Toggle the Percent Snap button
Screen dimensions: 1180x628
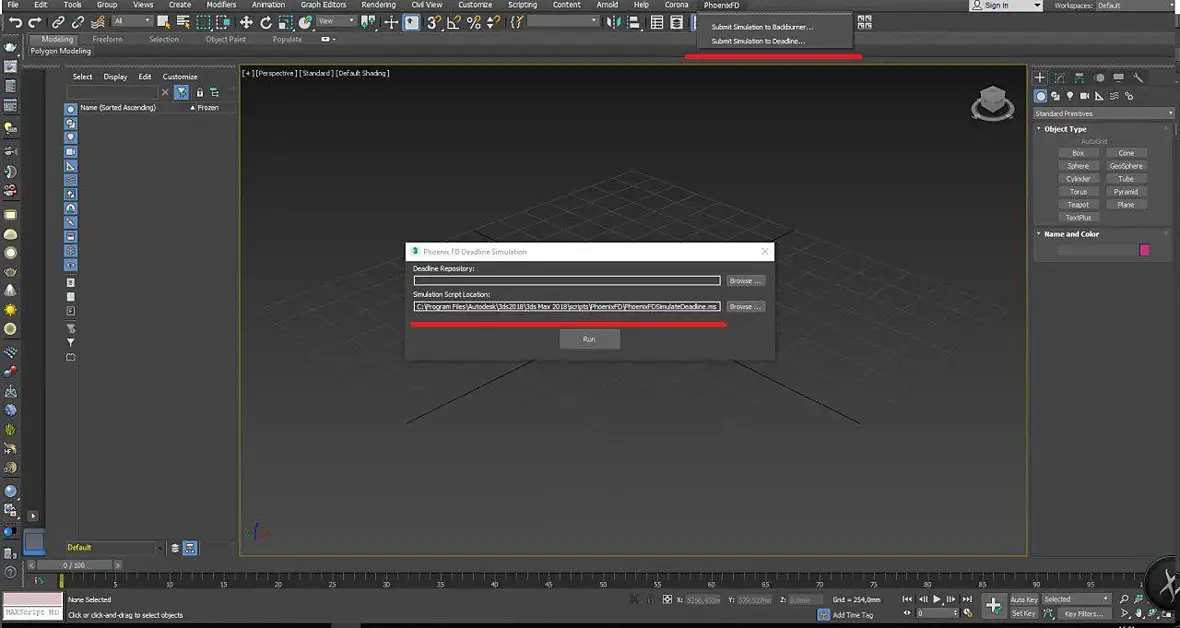(x=473, y=23)
